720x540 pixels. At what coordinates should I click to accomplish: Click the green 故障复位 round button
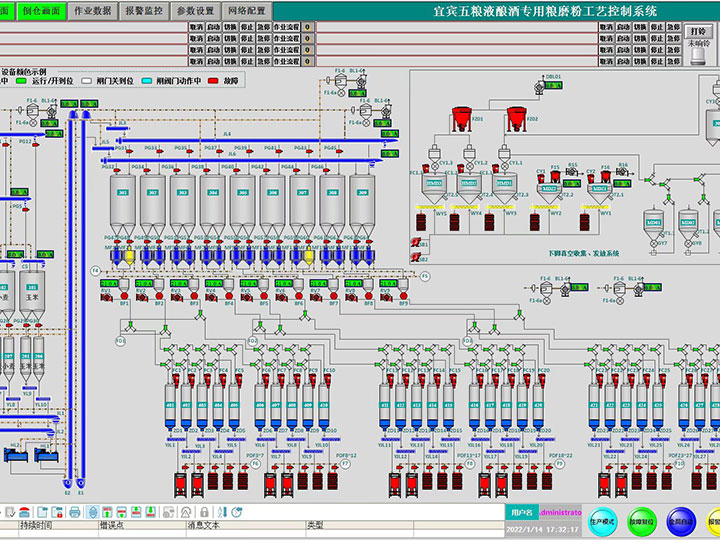tap(642, 522)
